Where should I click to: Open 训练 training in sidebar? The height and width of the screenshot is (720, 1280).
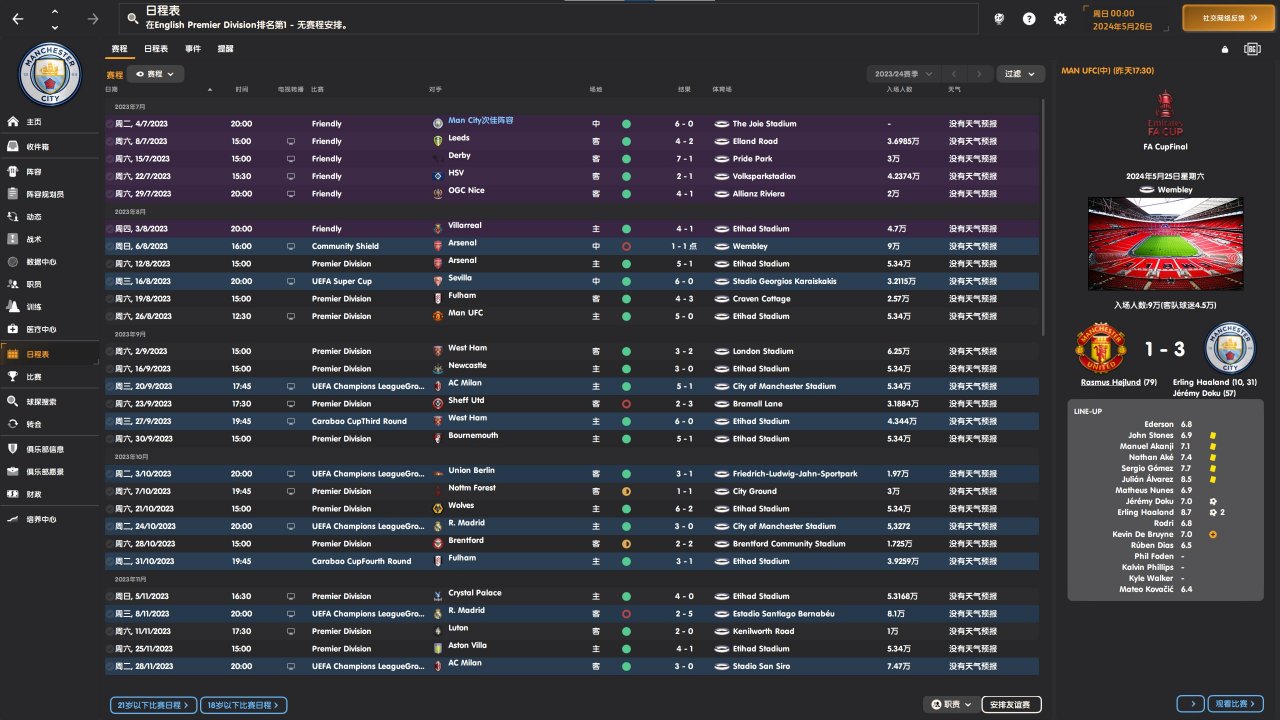50,307
